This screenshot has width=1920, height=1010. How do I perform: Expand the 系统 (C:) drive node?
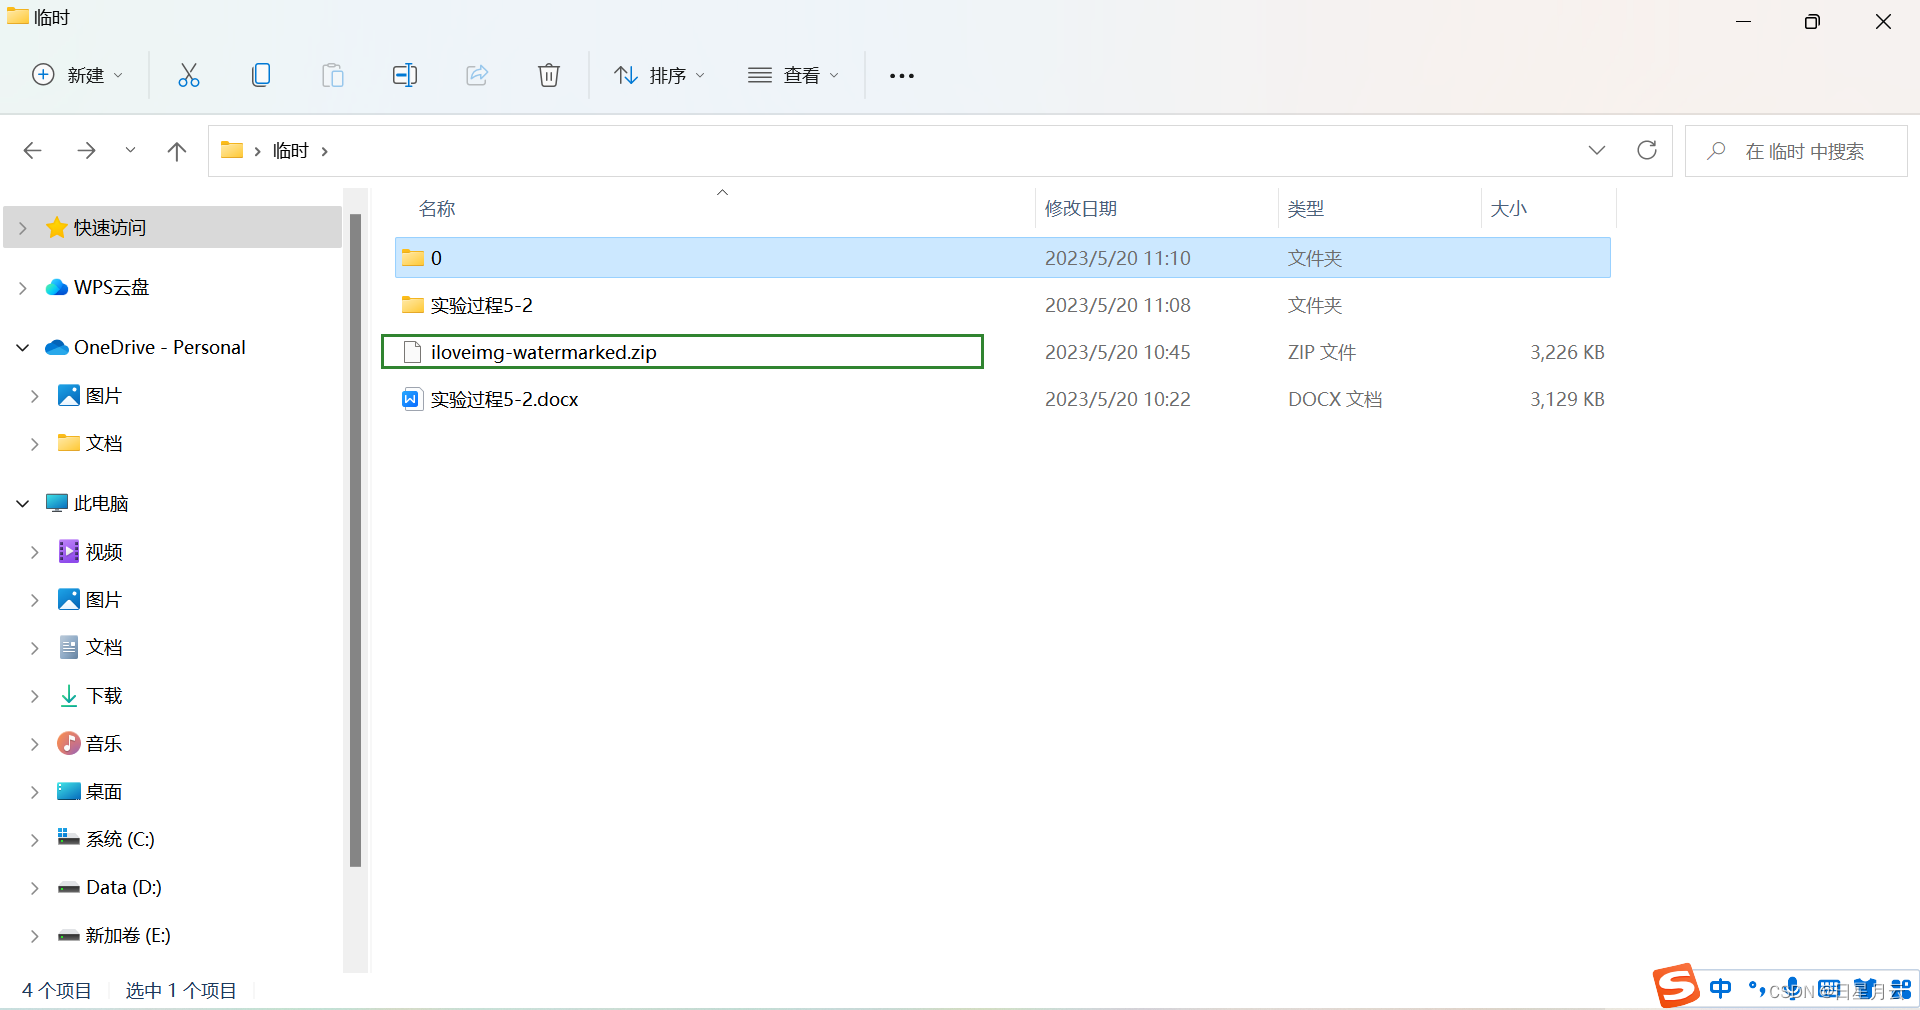pyautogui.click(x=35, y=840)
